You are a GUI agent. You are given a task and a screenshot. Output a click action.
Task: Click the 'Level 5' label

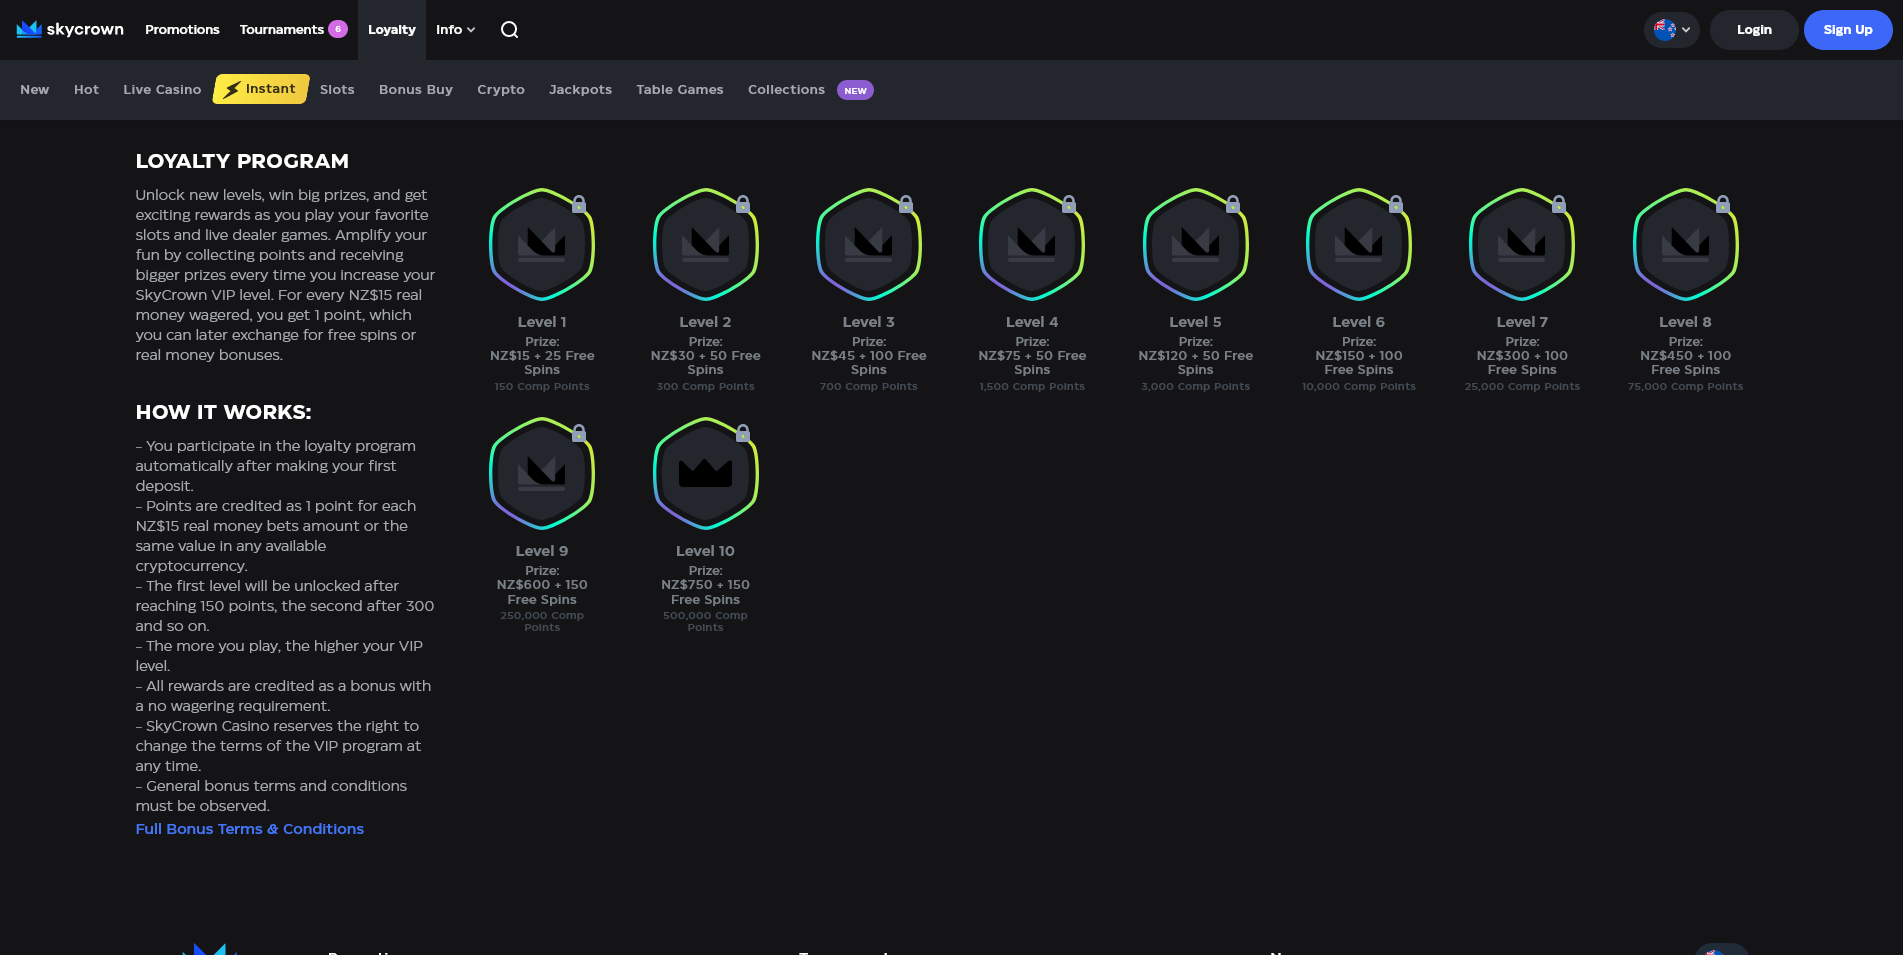coord(1196,322)
